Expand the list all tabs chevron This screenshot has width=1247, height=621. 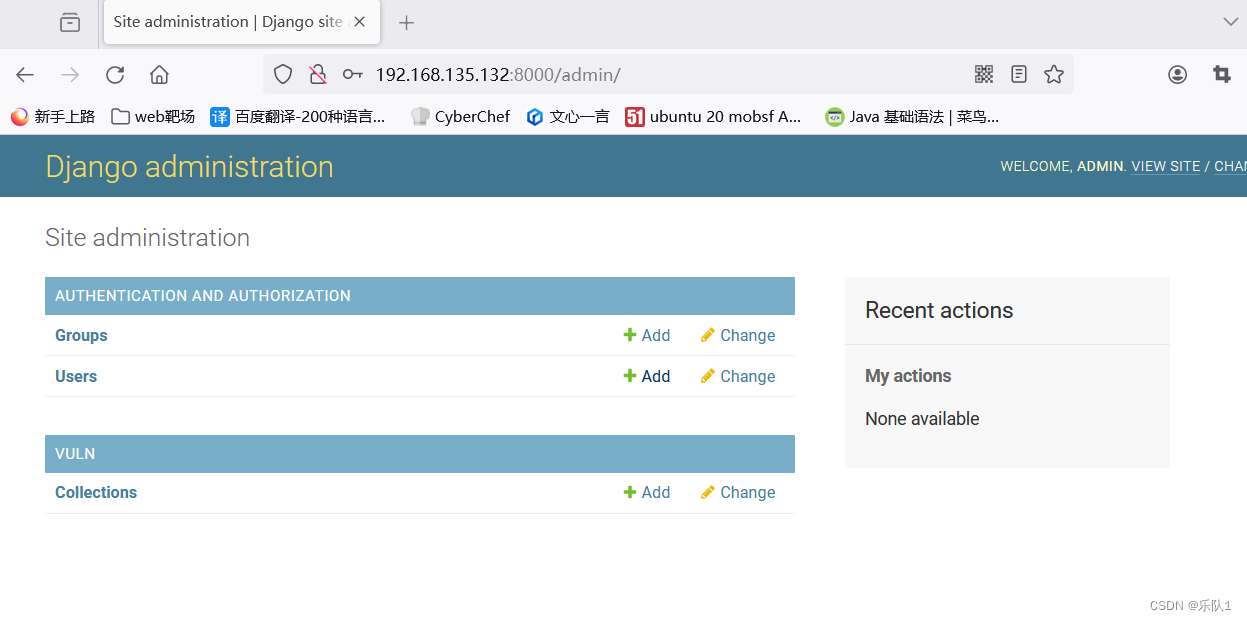[1231, 21]
